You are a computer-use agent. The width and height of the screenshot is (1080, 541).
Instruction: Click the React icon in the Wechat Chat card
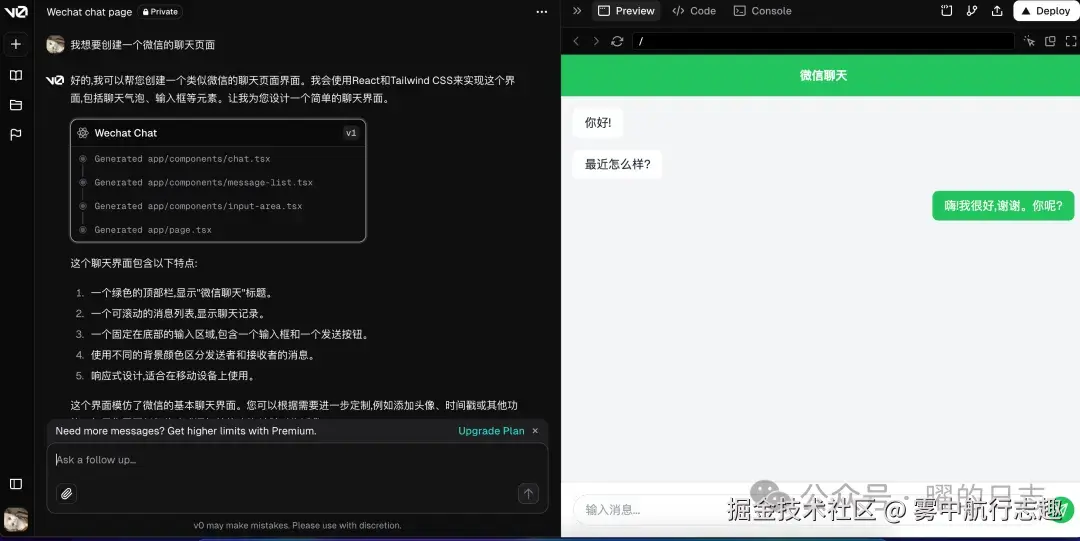[x=83, y=133]
